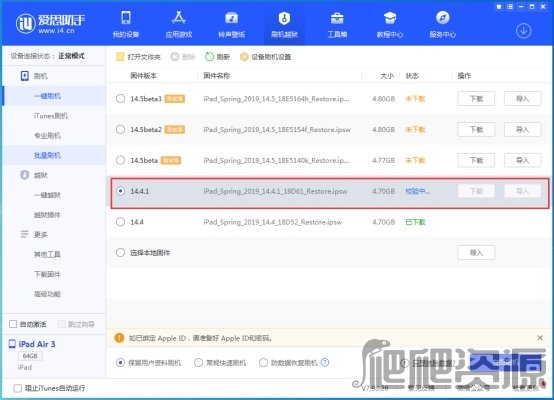Open the 工具箱 toolbox section
554x400 pixels.
tap(337, 24)
